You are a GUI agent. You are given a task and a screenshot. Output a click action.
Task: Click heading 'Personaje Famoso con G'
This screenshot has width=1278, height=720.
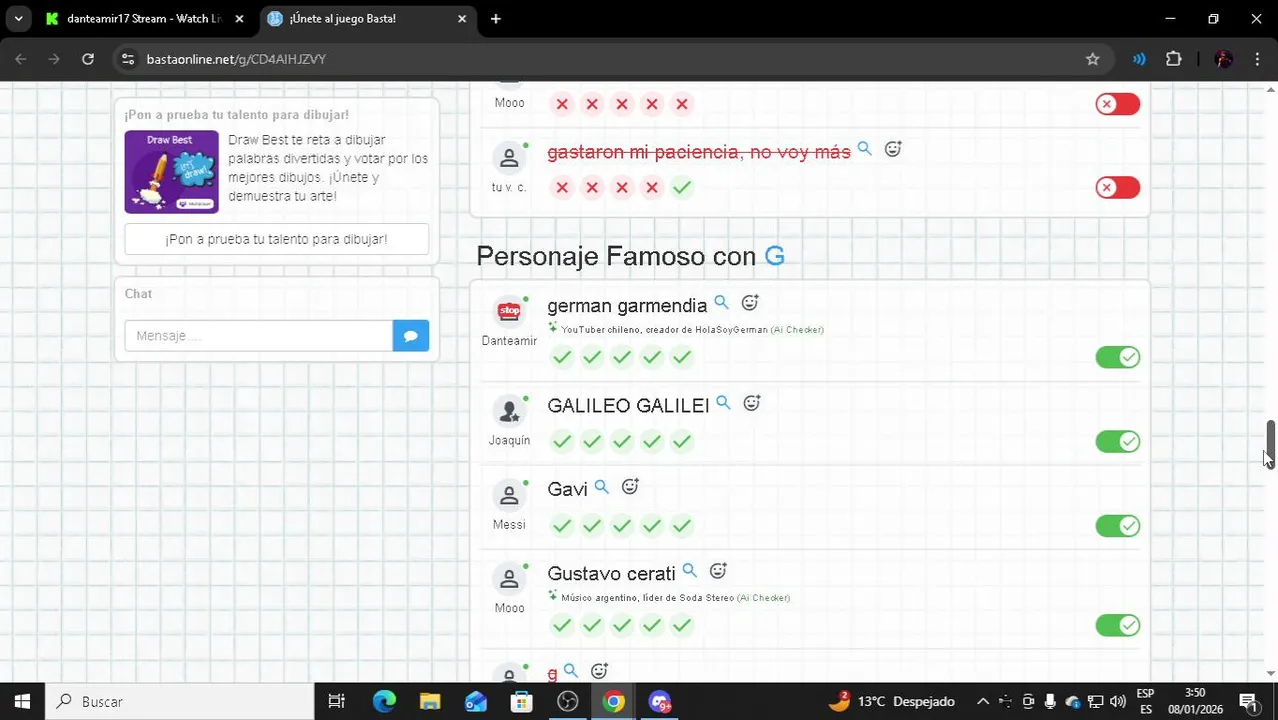tap(631, 257)
